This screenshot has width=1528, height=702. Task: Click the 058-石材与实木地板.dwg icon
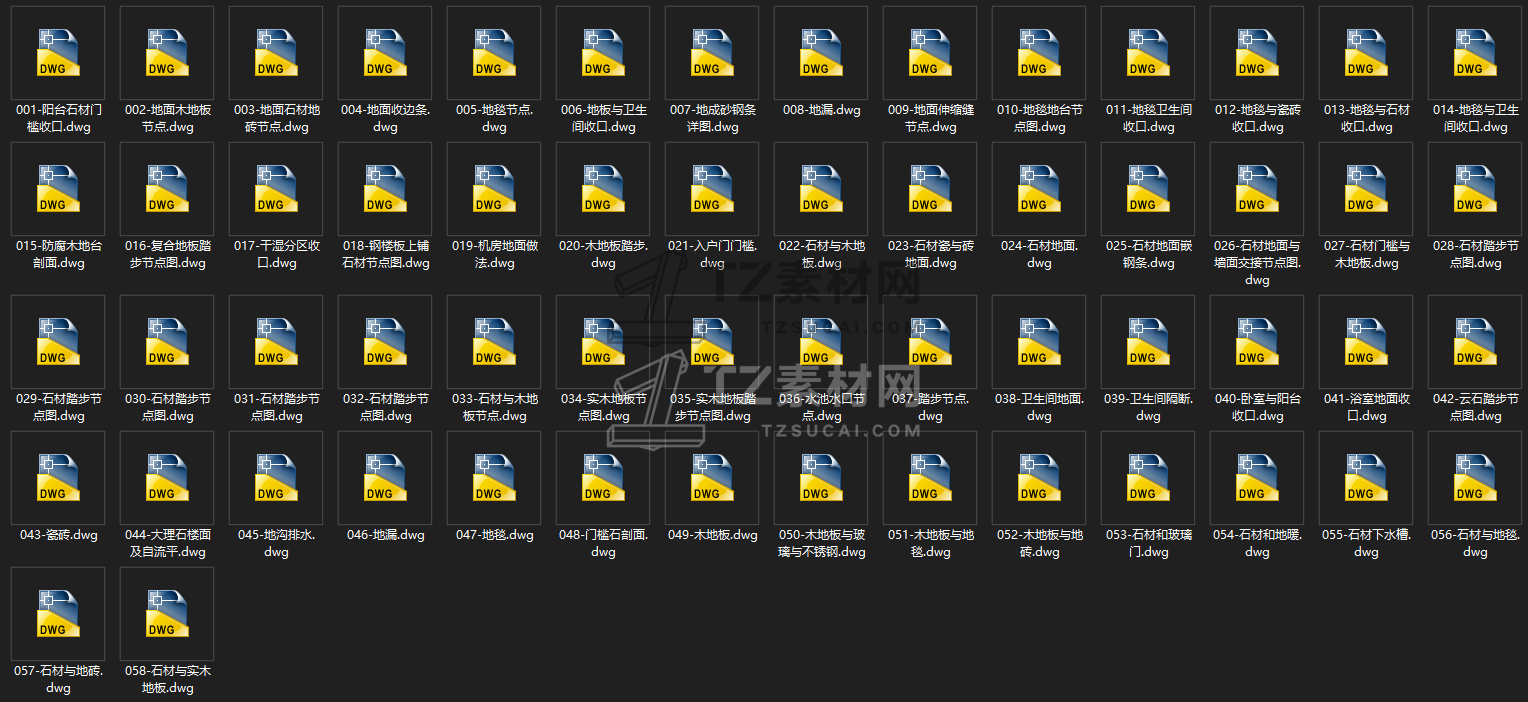click(x=167, y=614)
